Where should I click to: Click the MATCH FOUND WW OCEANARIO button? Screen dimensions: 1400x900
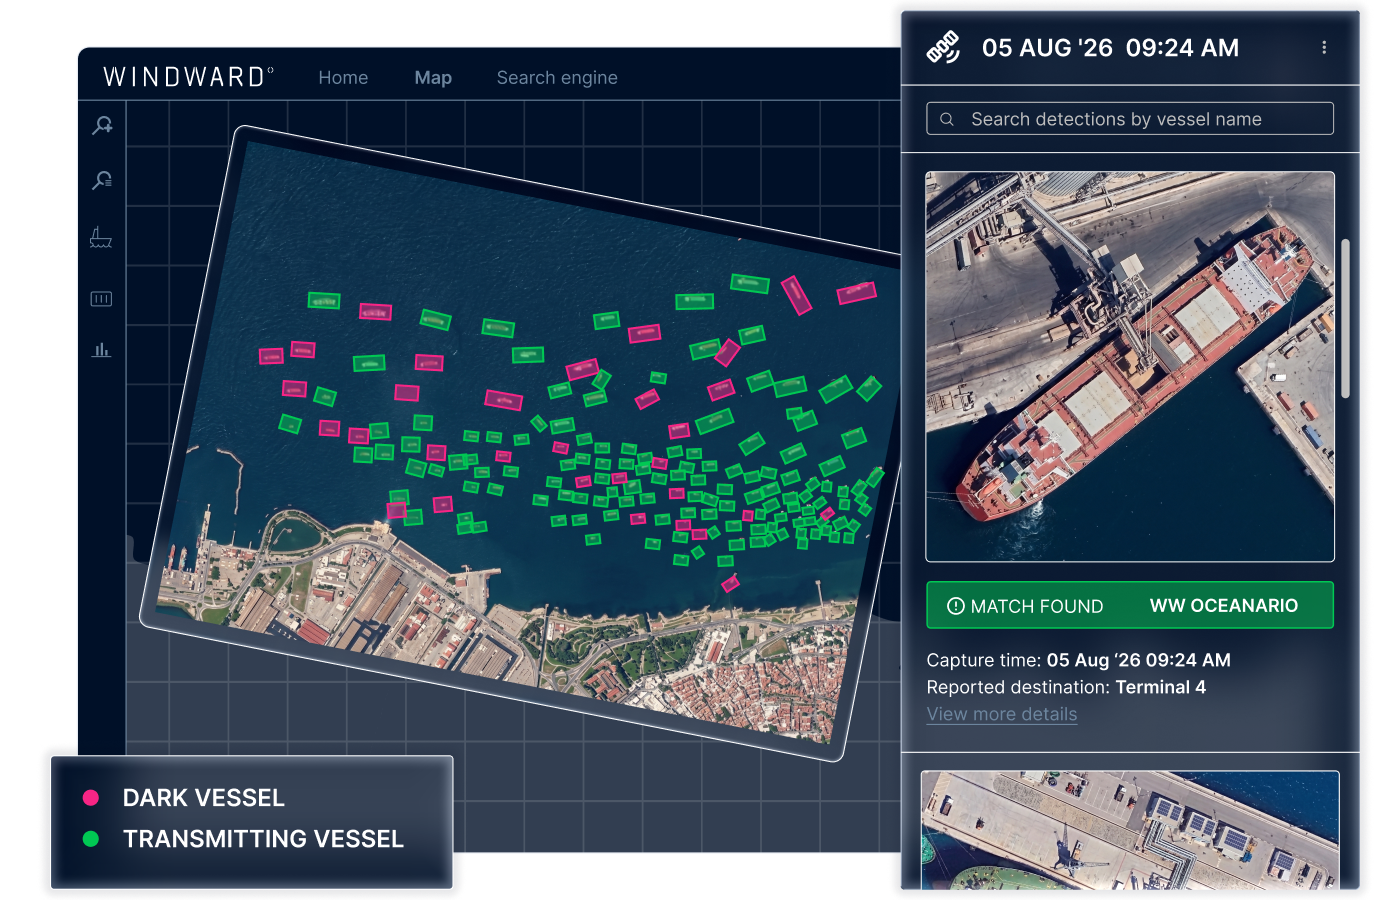pos(1130,605)
